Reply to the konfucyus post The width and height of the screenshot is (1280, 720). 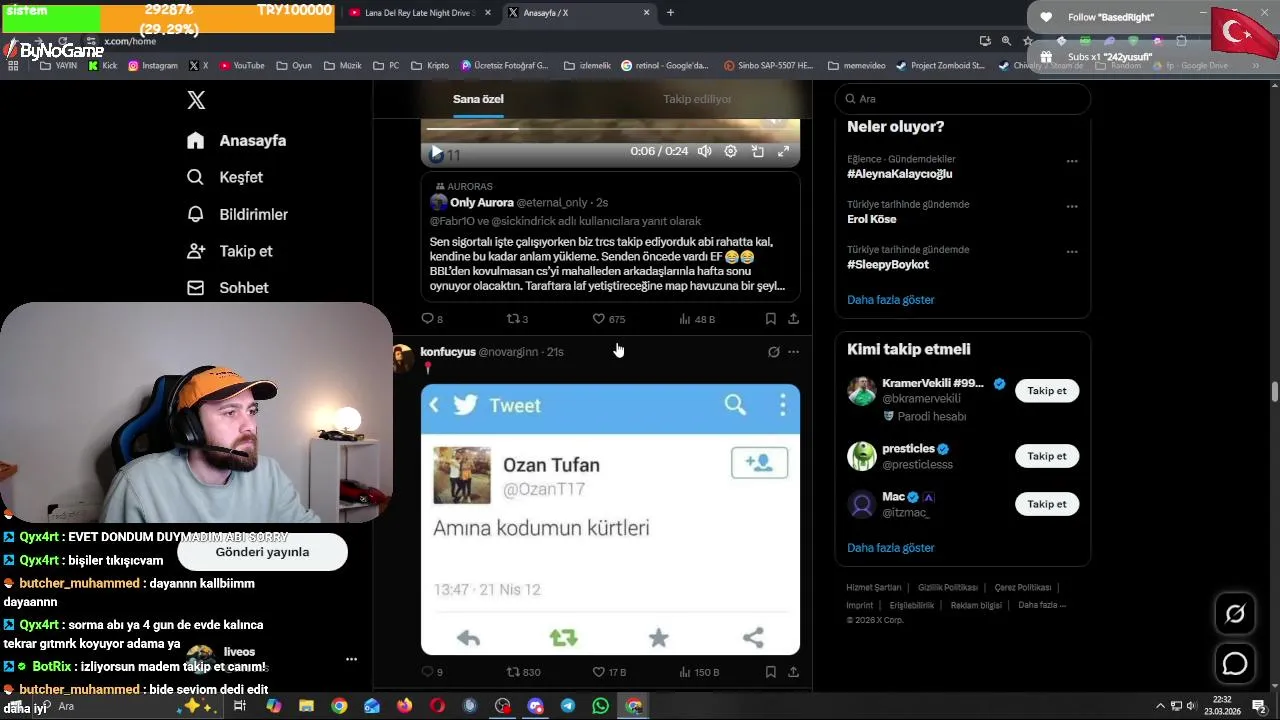click(432, 672)
